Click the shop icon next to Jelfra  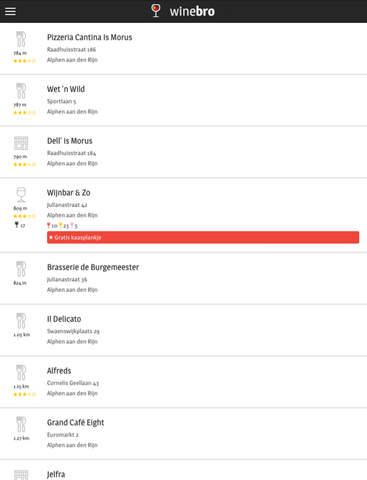tap(21, 475)
